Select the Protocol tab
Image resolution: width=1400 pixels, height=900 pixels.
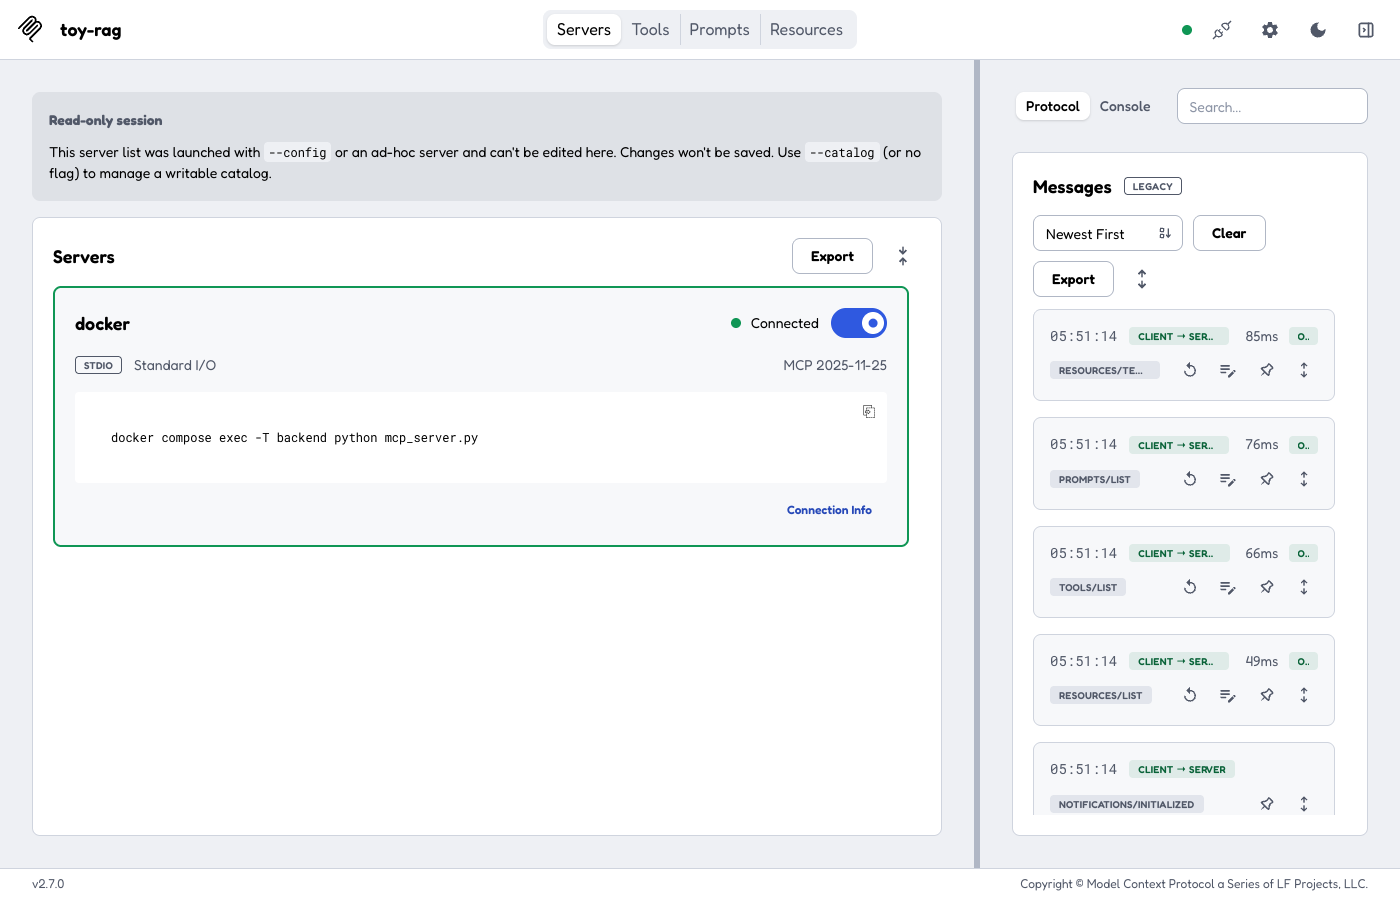pos(1053,106)
